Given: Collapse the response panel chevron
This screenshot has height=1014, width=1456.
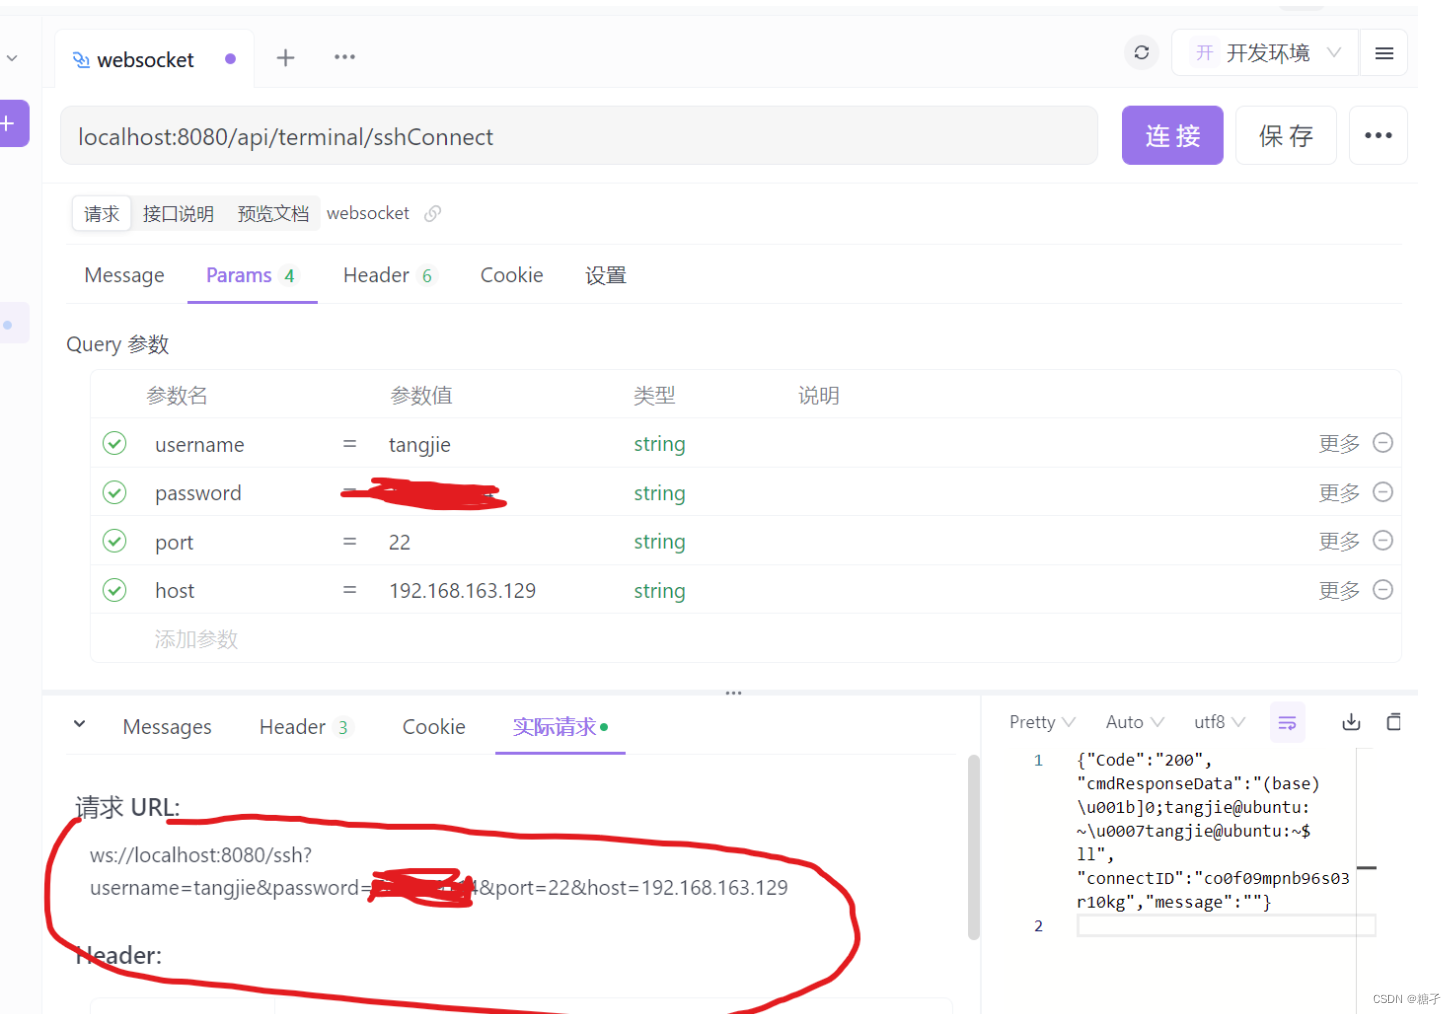Looking at the screenshot, I should tap(79, 724).
